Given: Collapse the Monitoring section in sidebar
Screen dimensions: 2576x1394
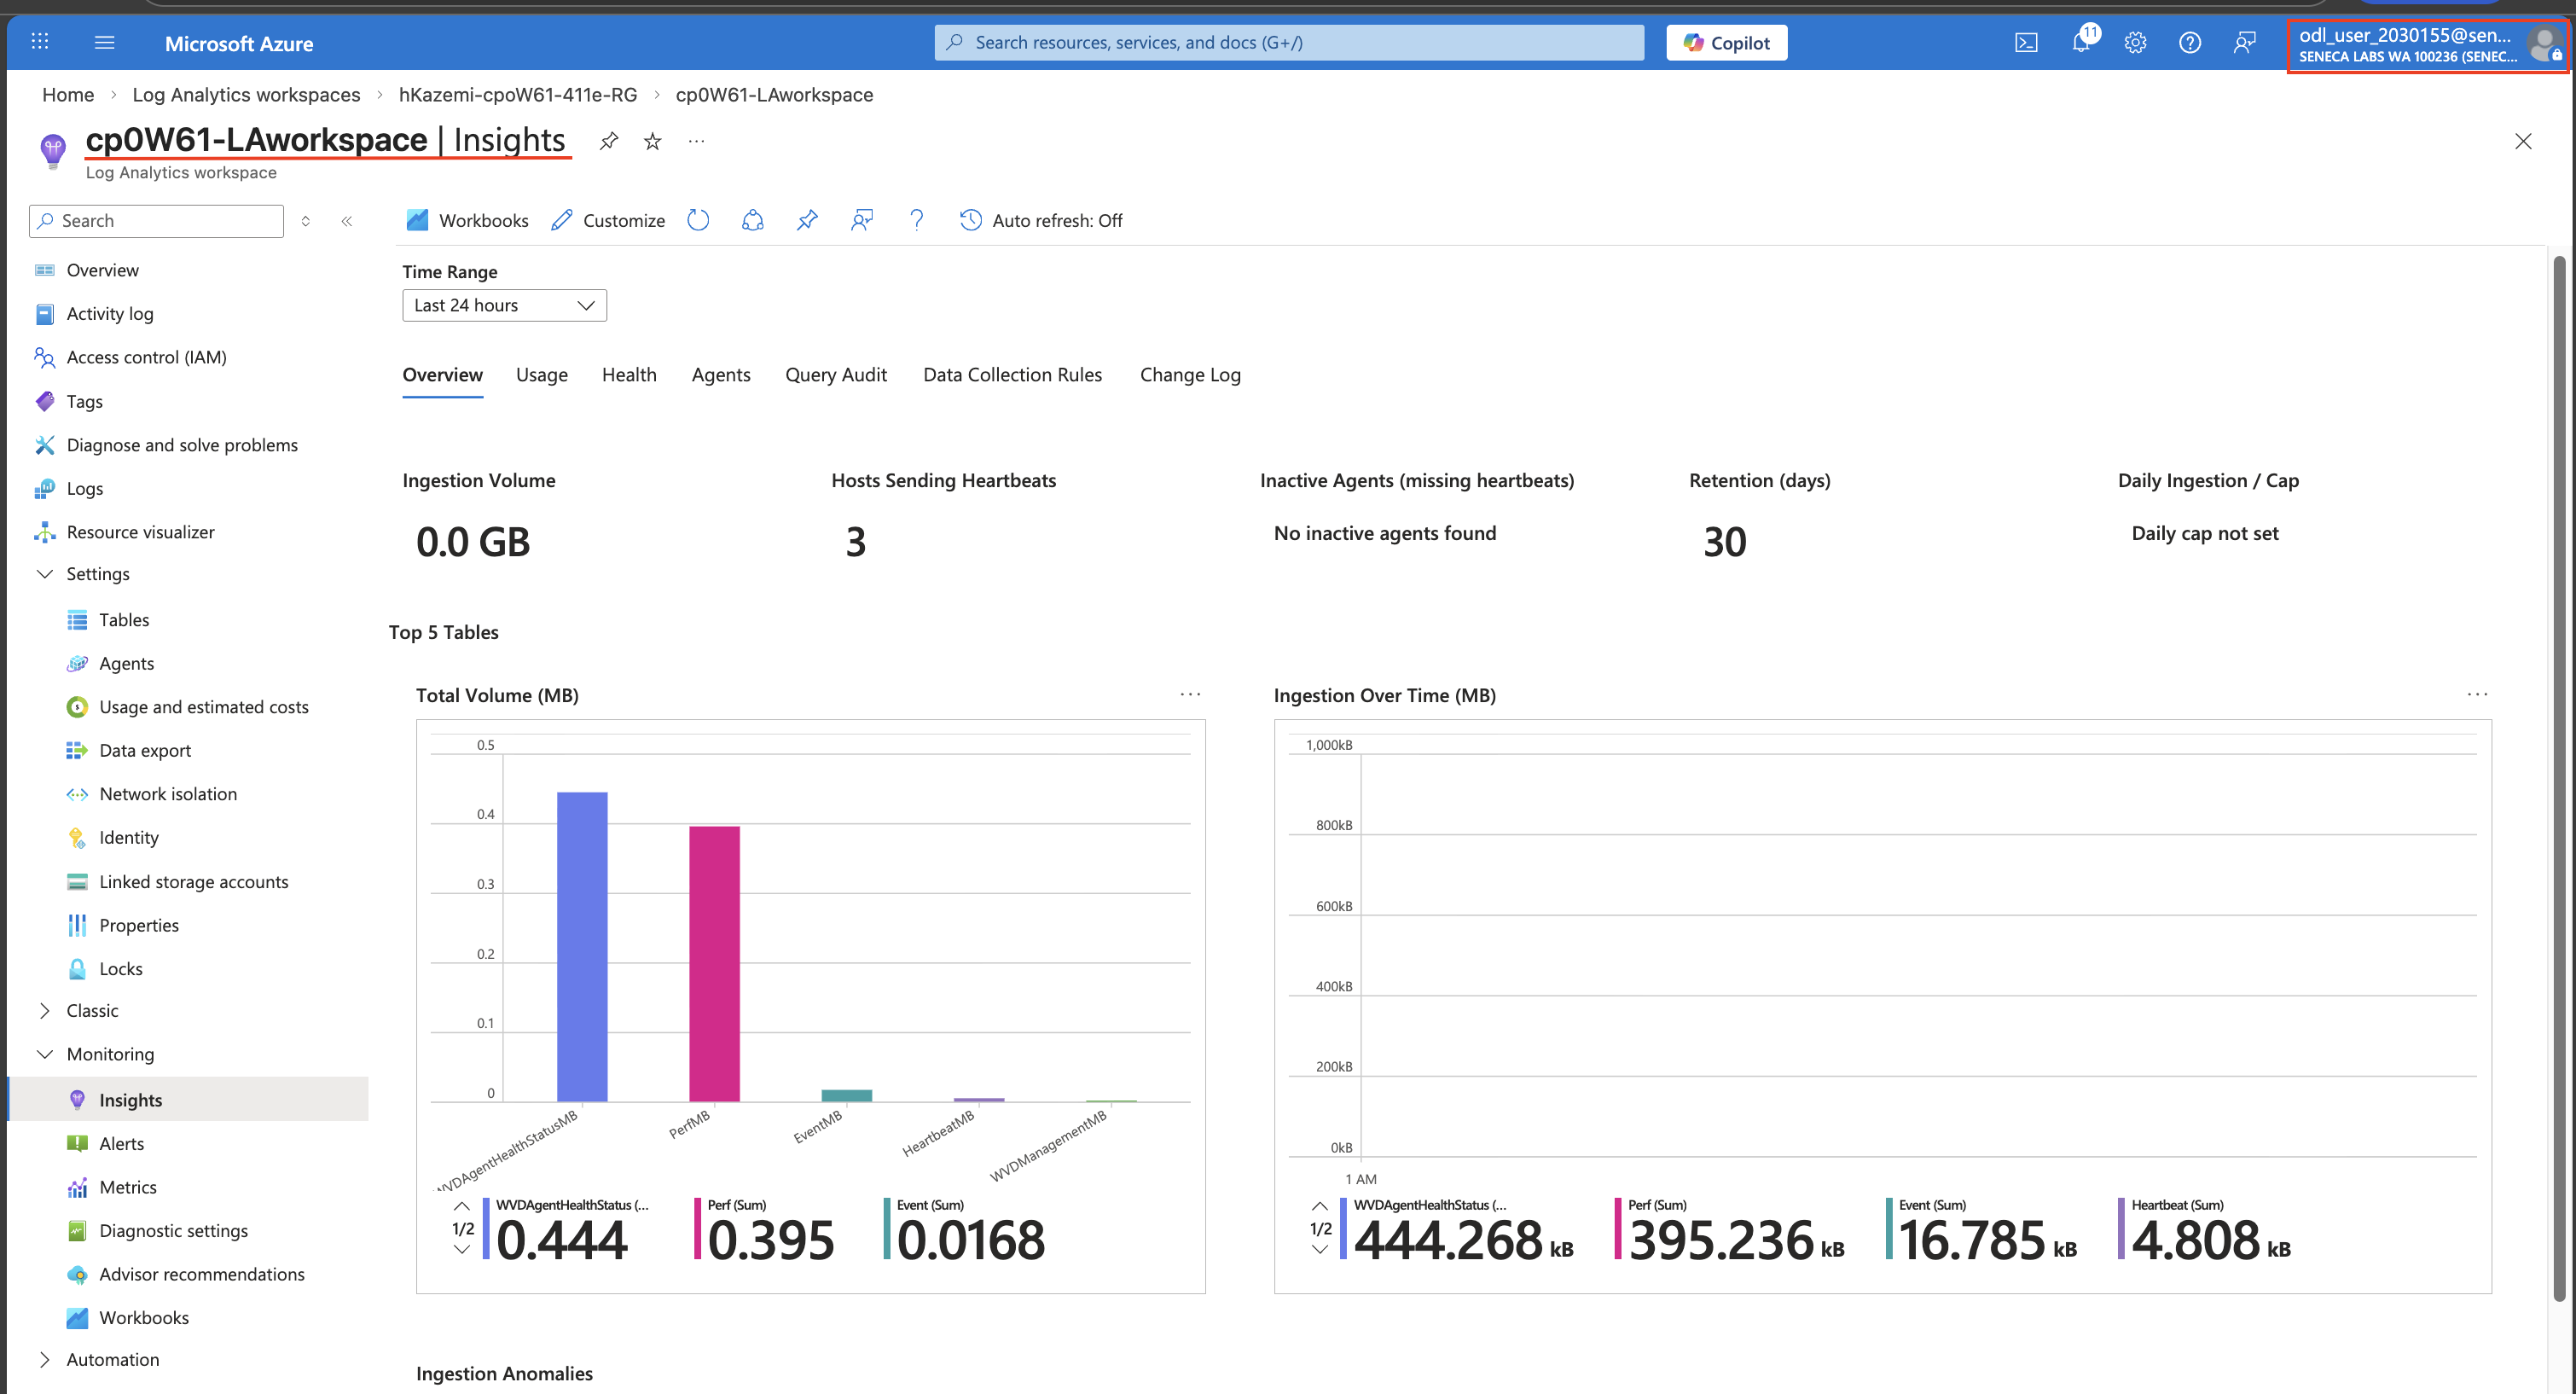Looking at the screenshot, I should tap(44, 1054).
